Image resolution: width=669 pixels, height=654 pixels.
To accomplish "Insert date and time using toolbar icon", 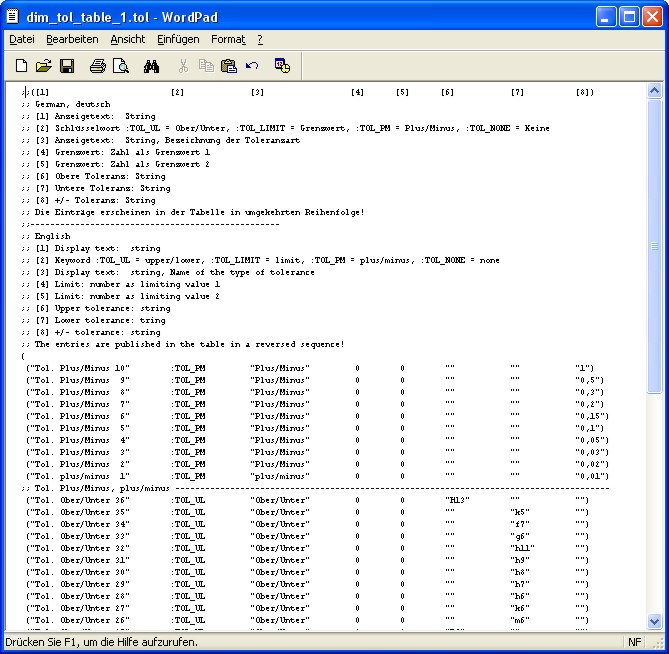I will pyautogui.click(x=282, y=66).
